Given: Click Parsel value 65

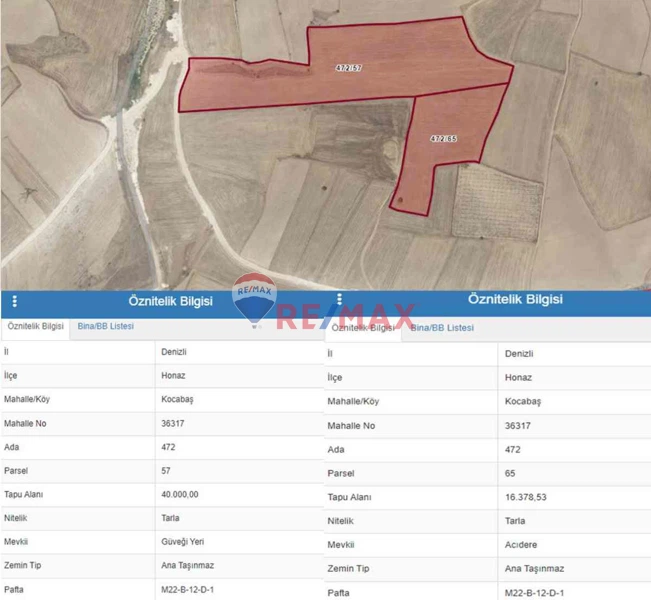Looking at the screenshot, I should tap(510, 473).
